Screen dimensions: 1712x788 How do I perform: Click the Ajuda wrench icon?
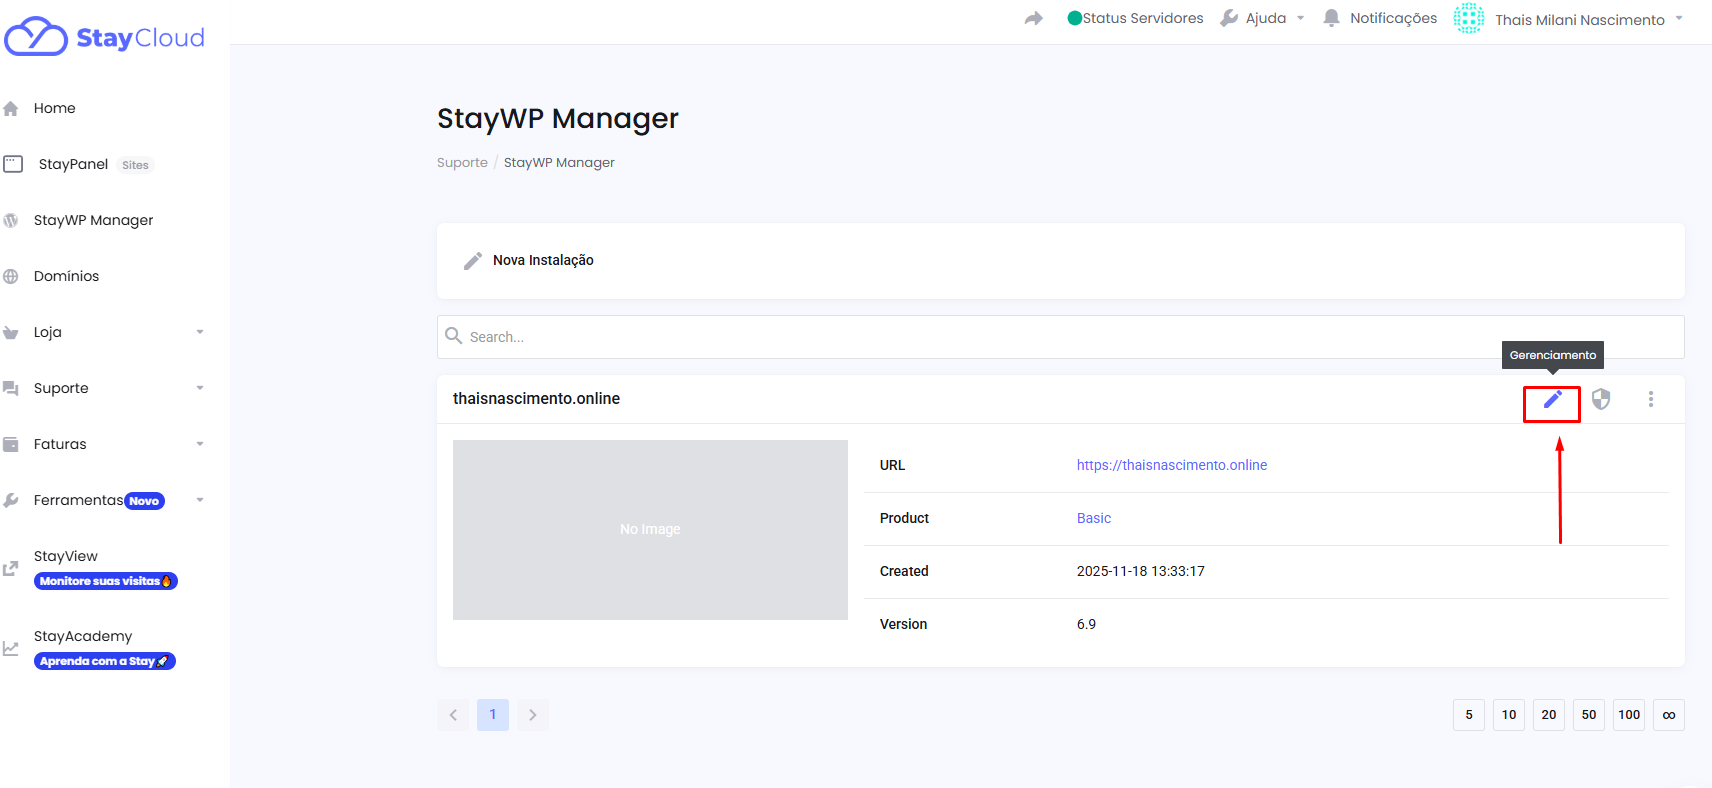point(1229,18)
